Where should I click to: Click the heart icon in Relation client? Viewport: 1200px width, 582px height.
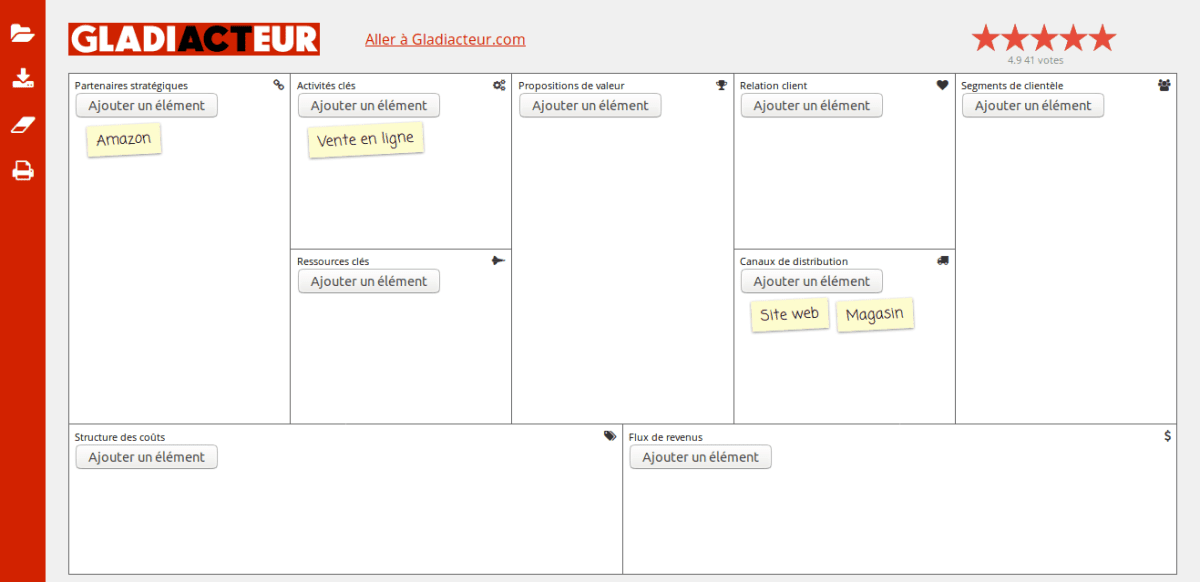[x=942, y=85]
